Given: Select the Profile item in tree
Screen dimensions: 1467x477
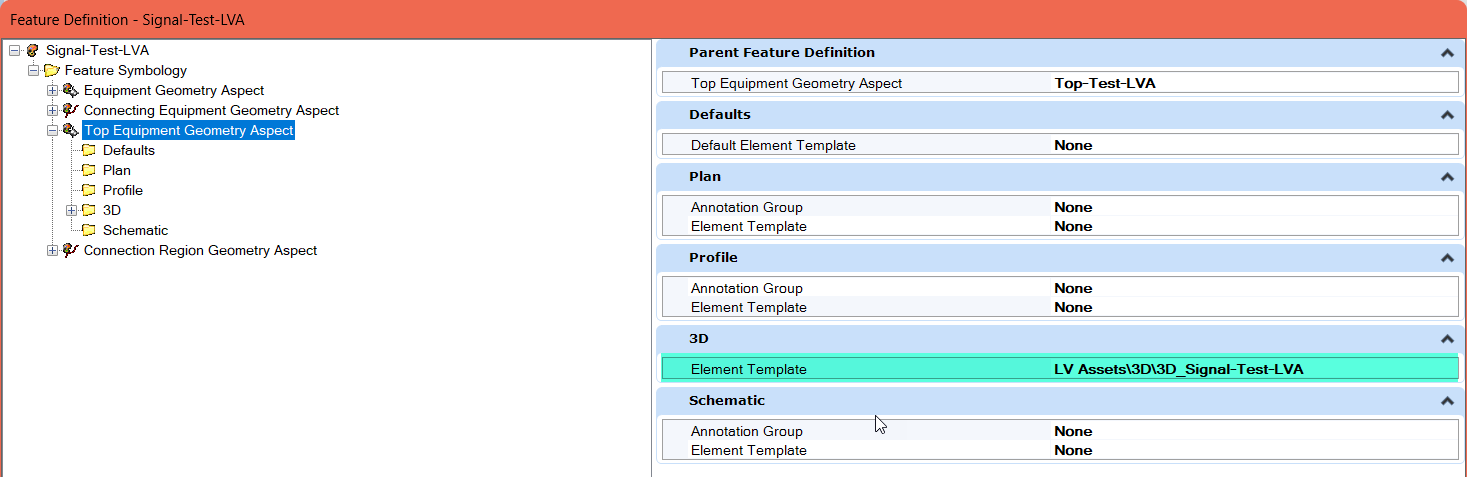Looking at the screenshot, I should point(122,190).
